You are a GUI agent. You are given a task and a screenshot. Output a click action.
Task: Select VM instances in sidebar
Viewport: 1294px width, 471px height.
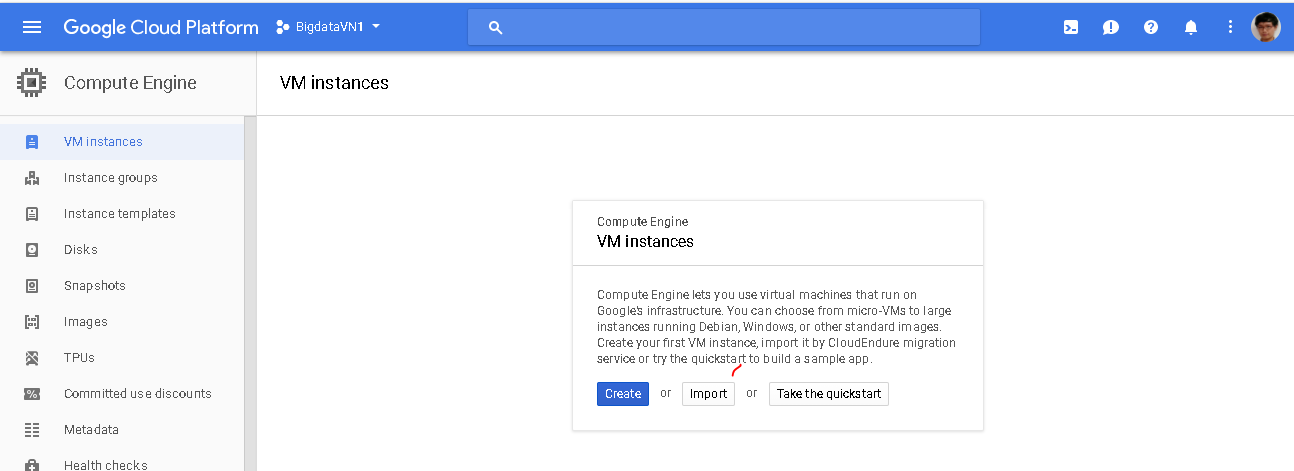tap(103, 142)
